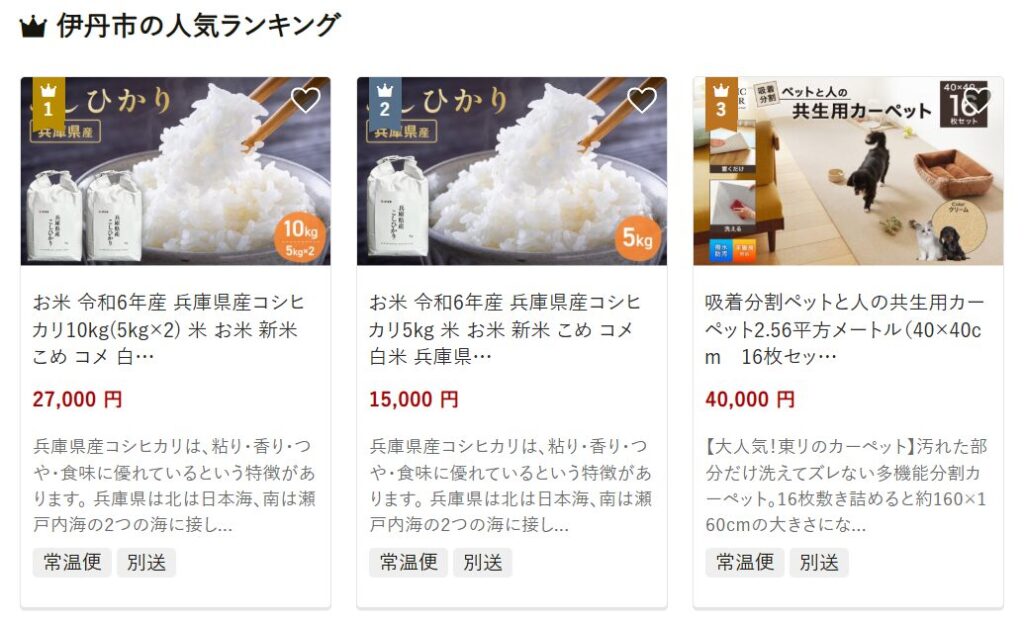Click the rank 3 bronze crown badge
Viewport: 1024px width, 623px height.
(721, 103)
